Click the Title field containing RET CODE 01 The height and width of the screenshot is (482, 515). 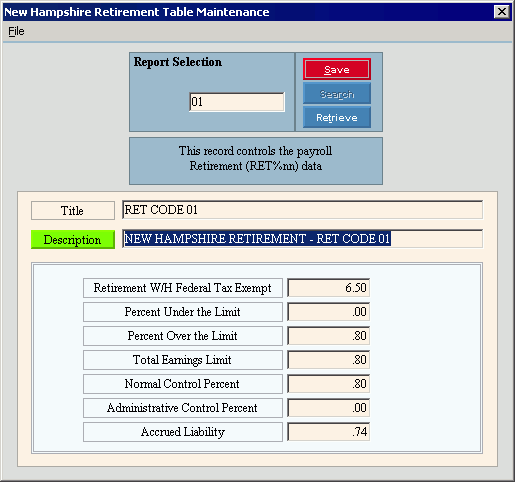click(302, 210)
